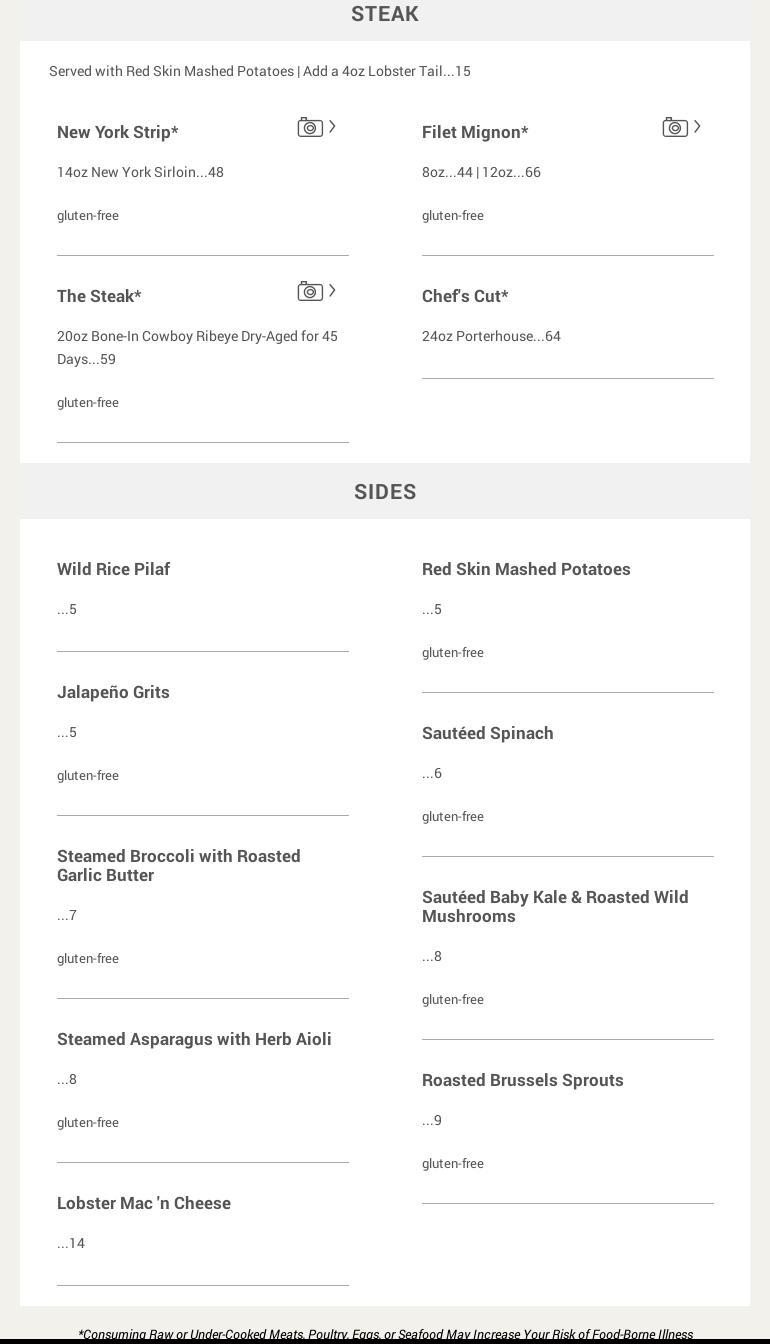Select the Filet Mignon item title
This screenshot has width=770, height=1344.
click(x=475, y=132)
